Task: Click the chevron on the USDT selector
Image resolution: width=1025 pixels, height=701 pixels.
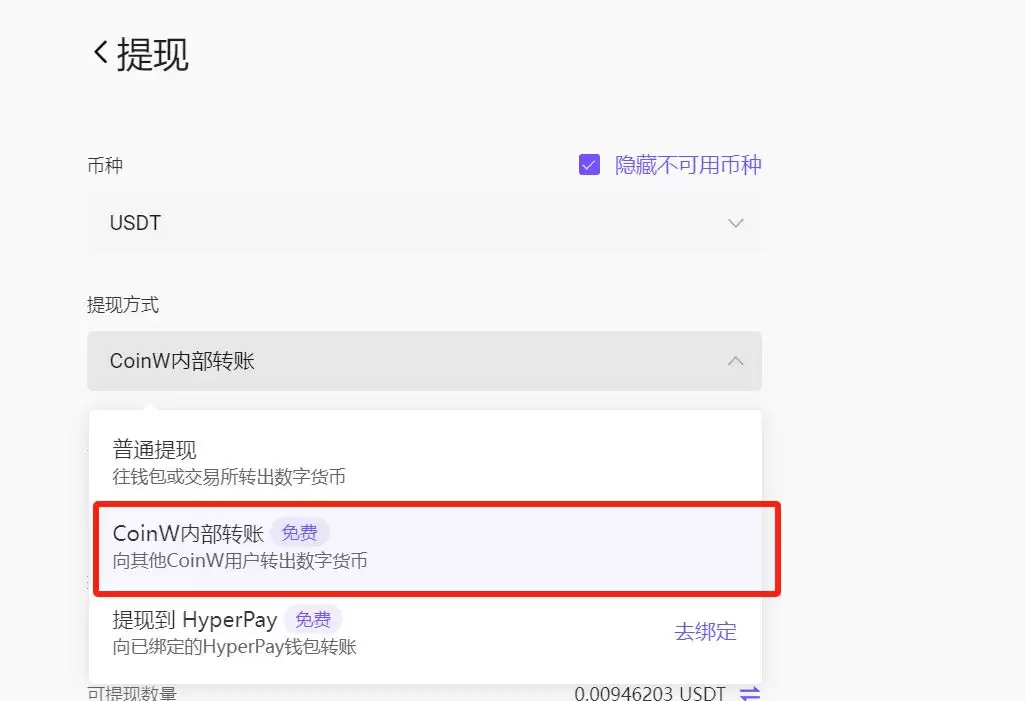Action: pyautogui.click(x=735, y=223)
